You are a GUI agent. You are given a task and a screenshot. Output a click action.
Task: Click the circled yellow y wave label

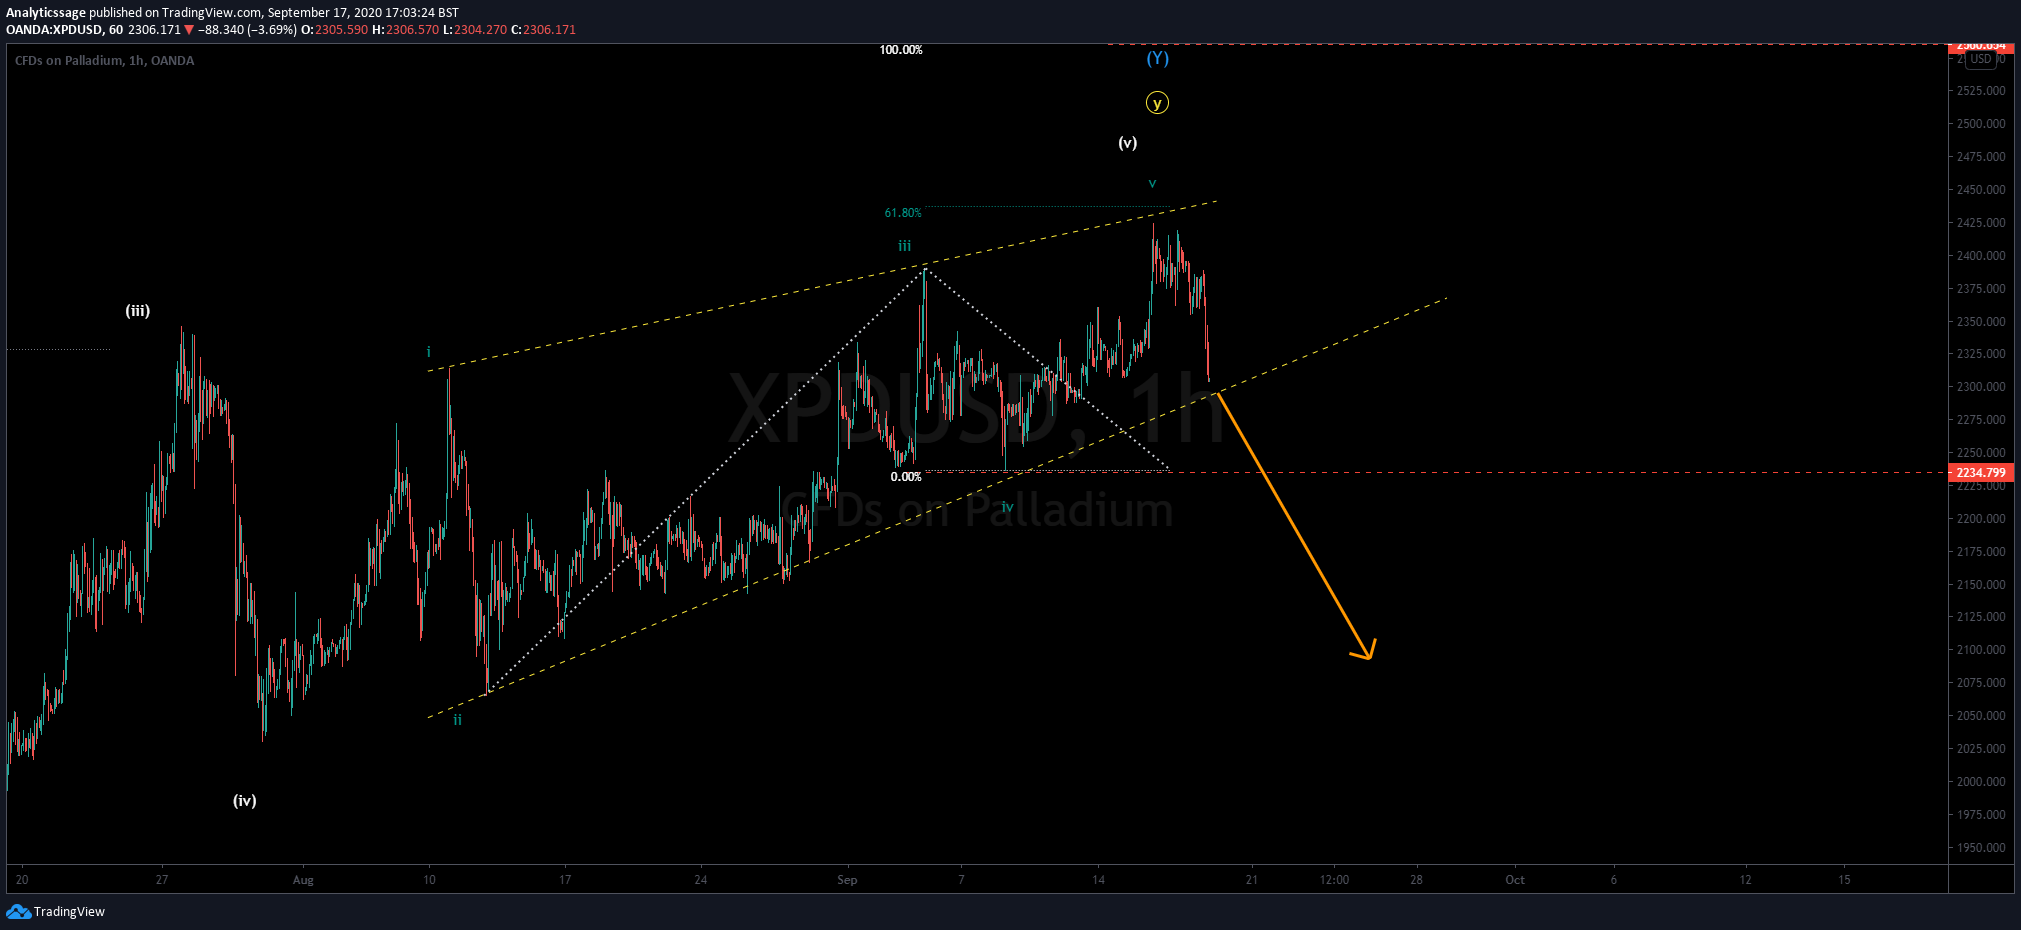point(1157,103)
